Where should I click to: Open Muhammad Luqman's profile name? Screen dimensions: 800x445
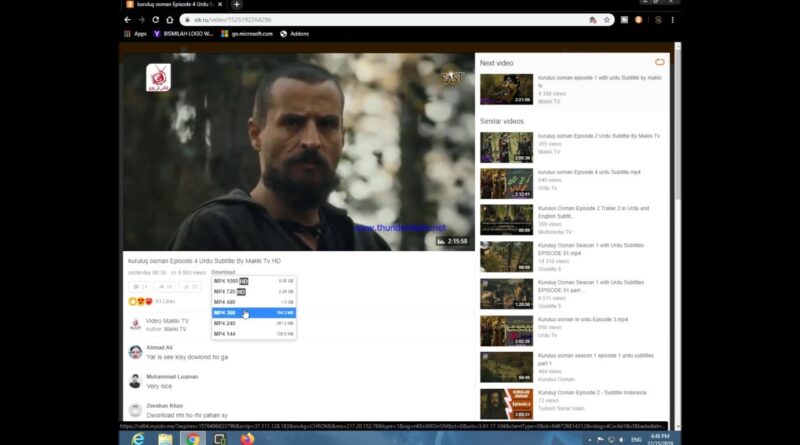coord(172,377)
